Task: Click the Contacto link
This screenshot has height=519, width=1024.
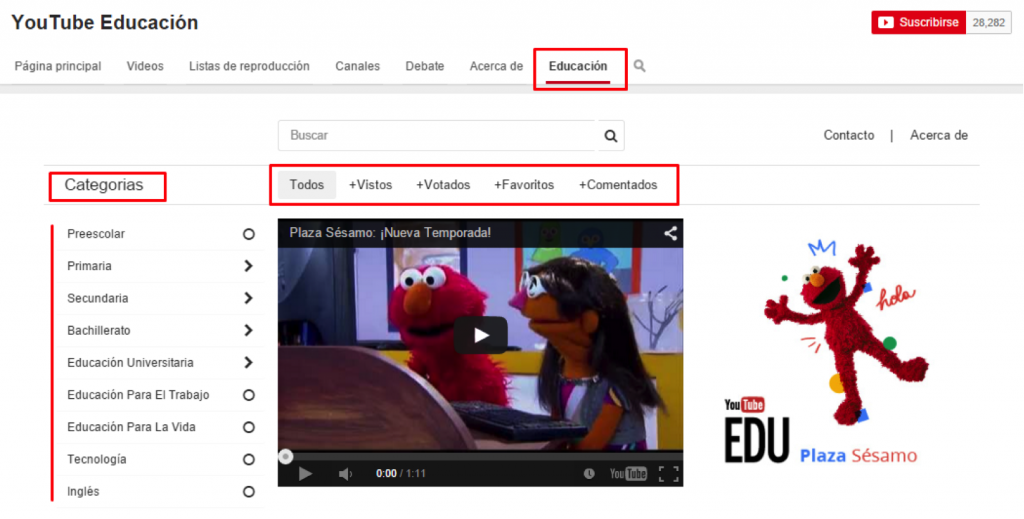Action: (848, 135)
